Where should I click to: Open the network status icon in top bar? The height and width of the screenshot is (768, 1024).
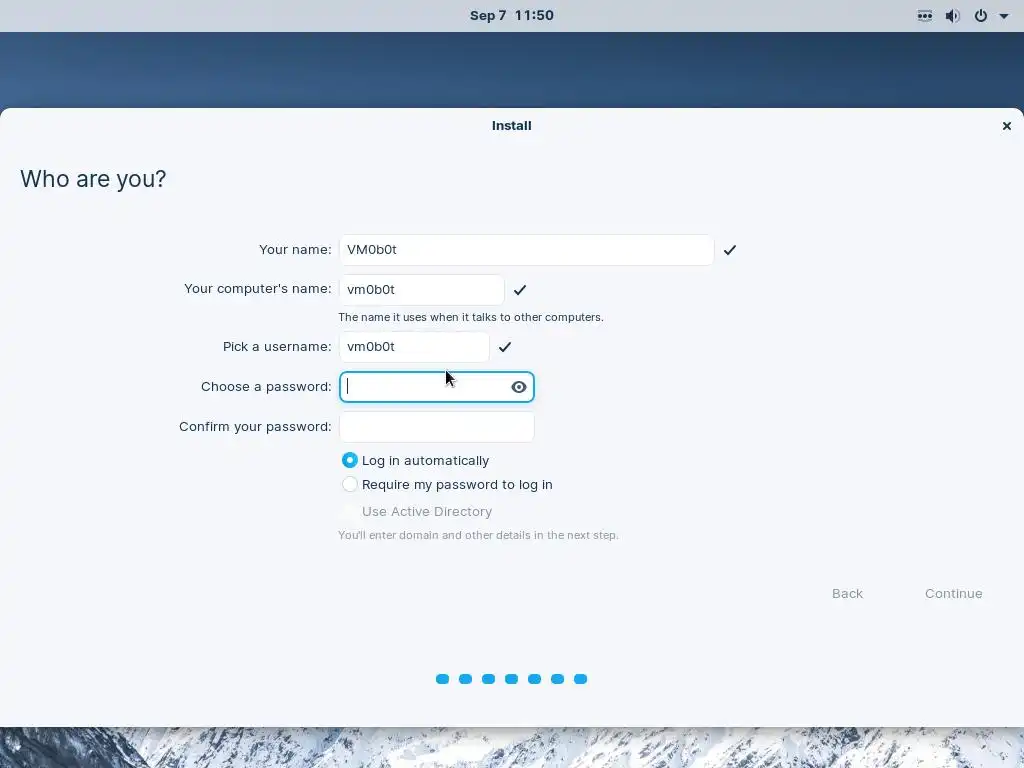click(925, 16)
